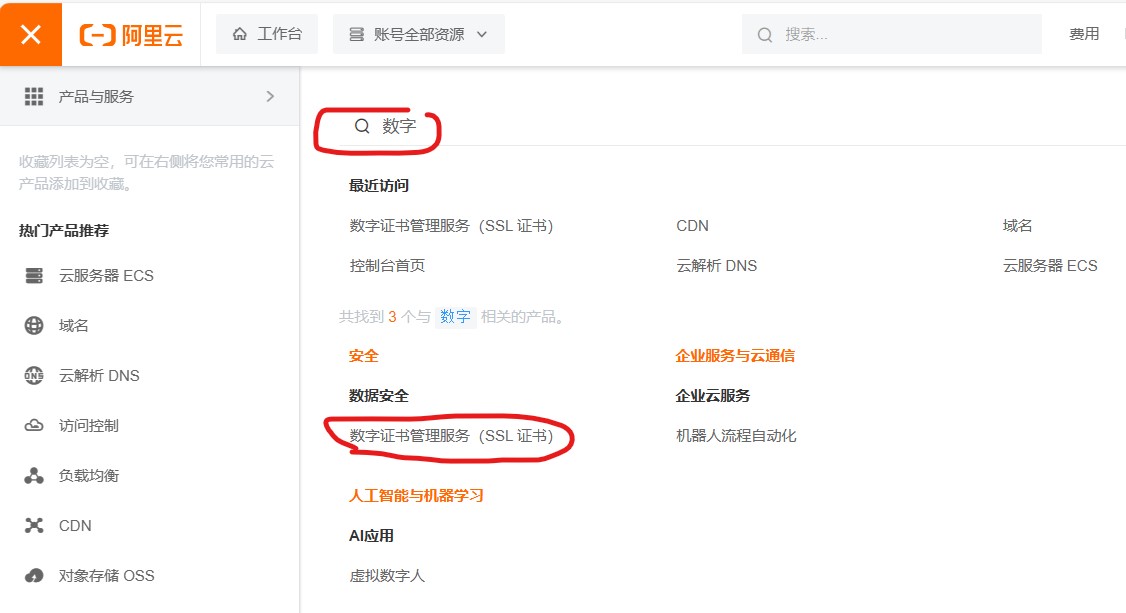Viewport: 1126px width, 613px height.
Task: Expand the 账号全部资源 dropdown arrow
Action: coord(482,34)
